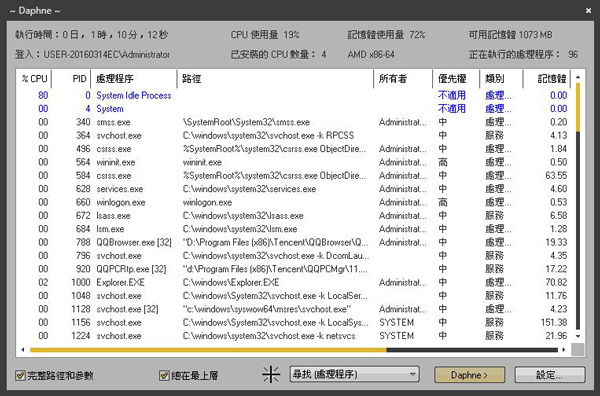The image size is (600, 396).
Task: Click path C:\windows\system32\services.exe
Action: [249, 189]
